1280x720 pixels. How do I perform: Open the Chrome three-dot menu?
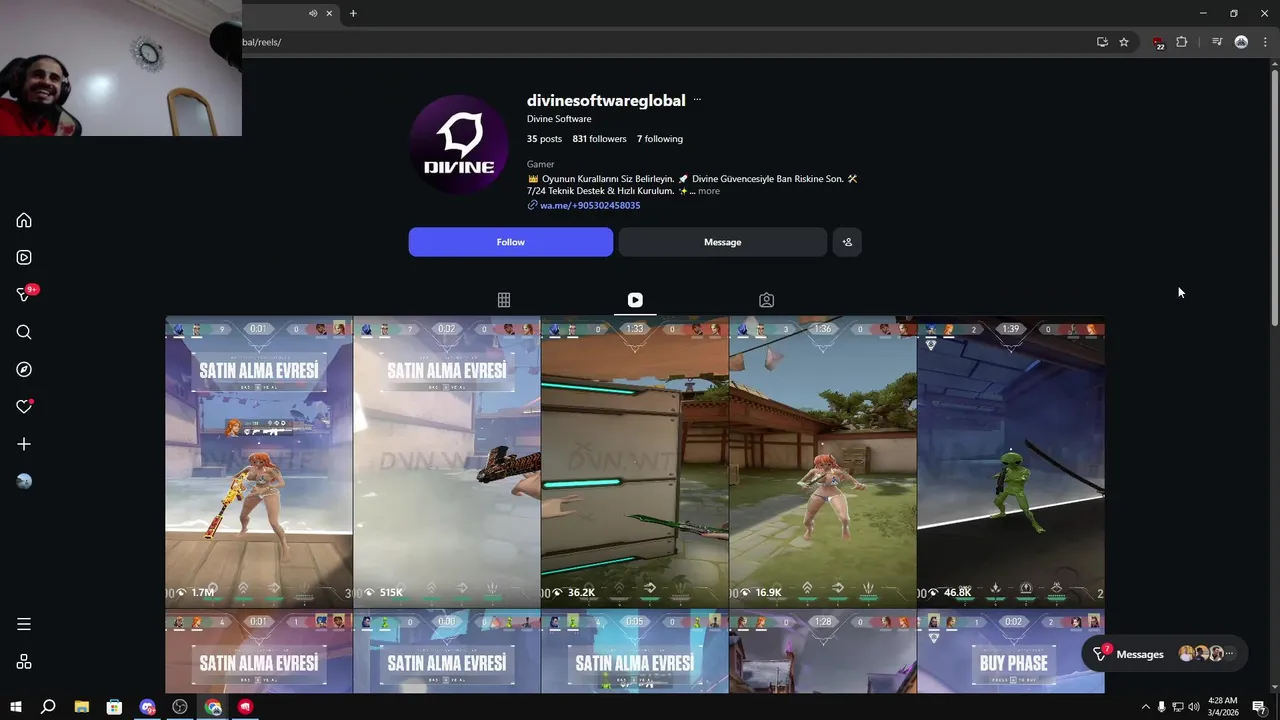point(1265,42)
